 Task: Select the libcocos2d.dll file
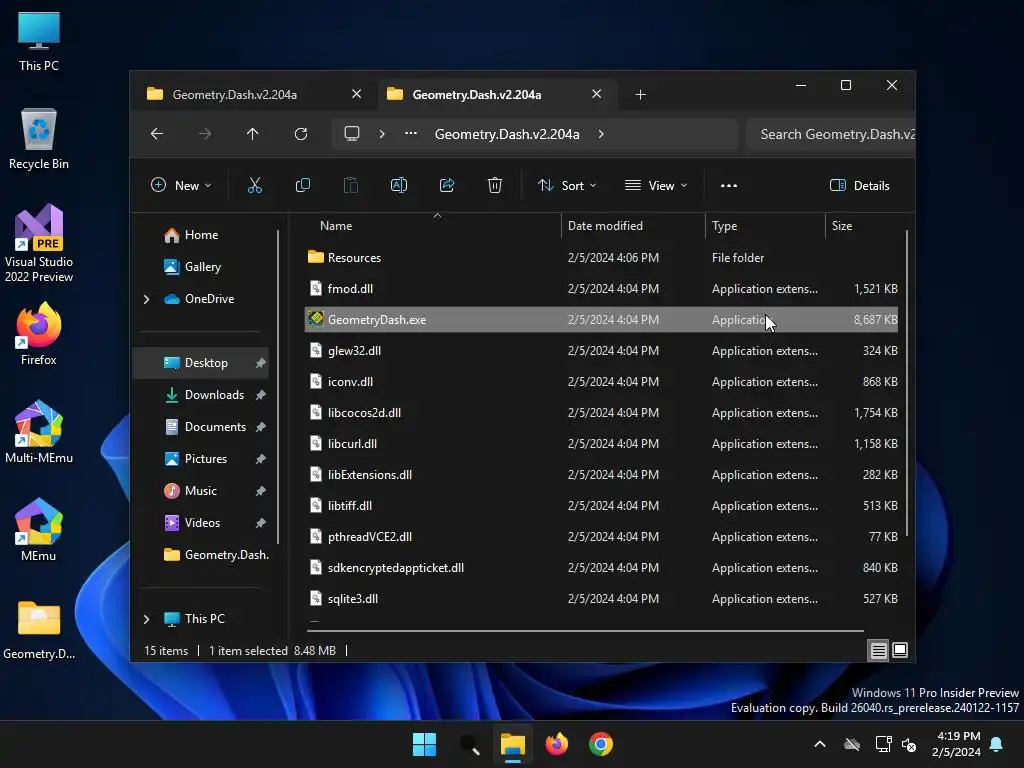coord(601,413)
